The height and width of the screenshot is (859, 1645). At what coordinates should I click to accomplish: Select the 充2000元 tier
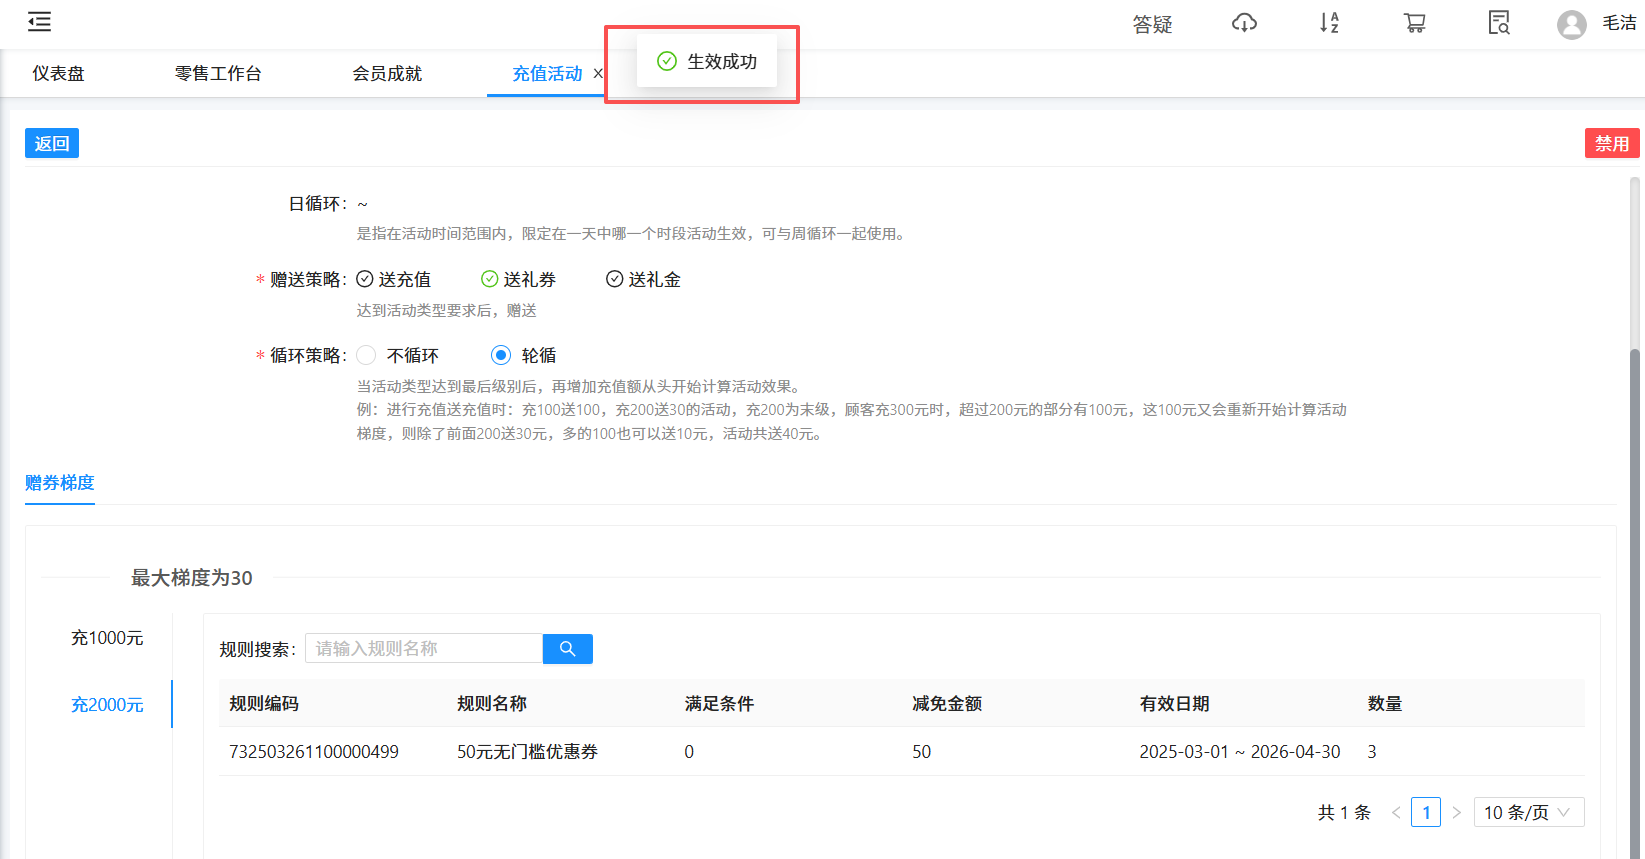tap(107, 705)
